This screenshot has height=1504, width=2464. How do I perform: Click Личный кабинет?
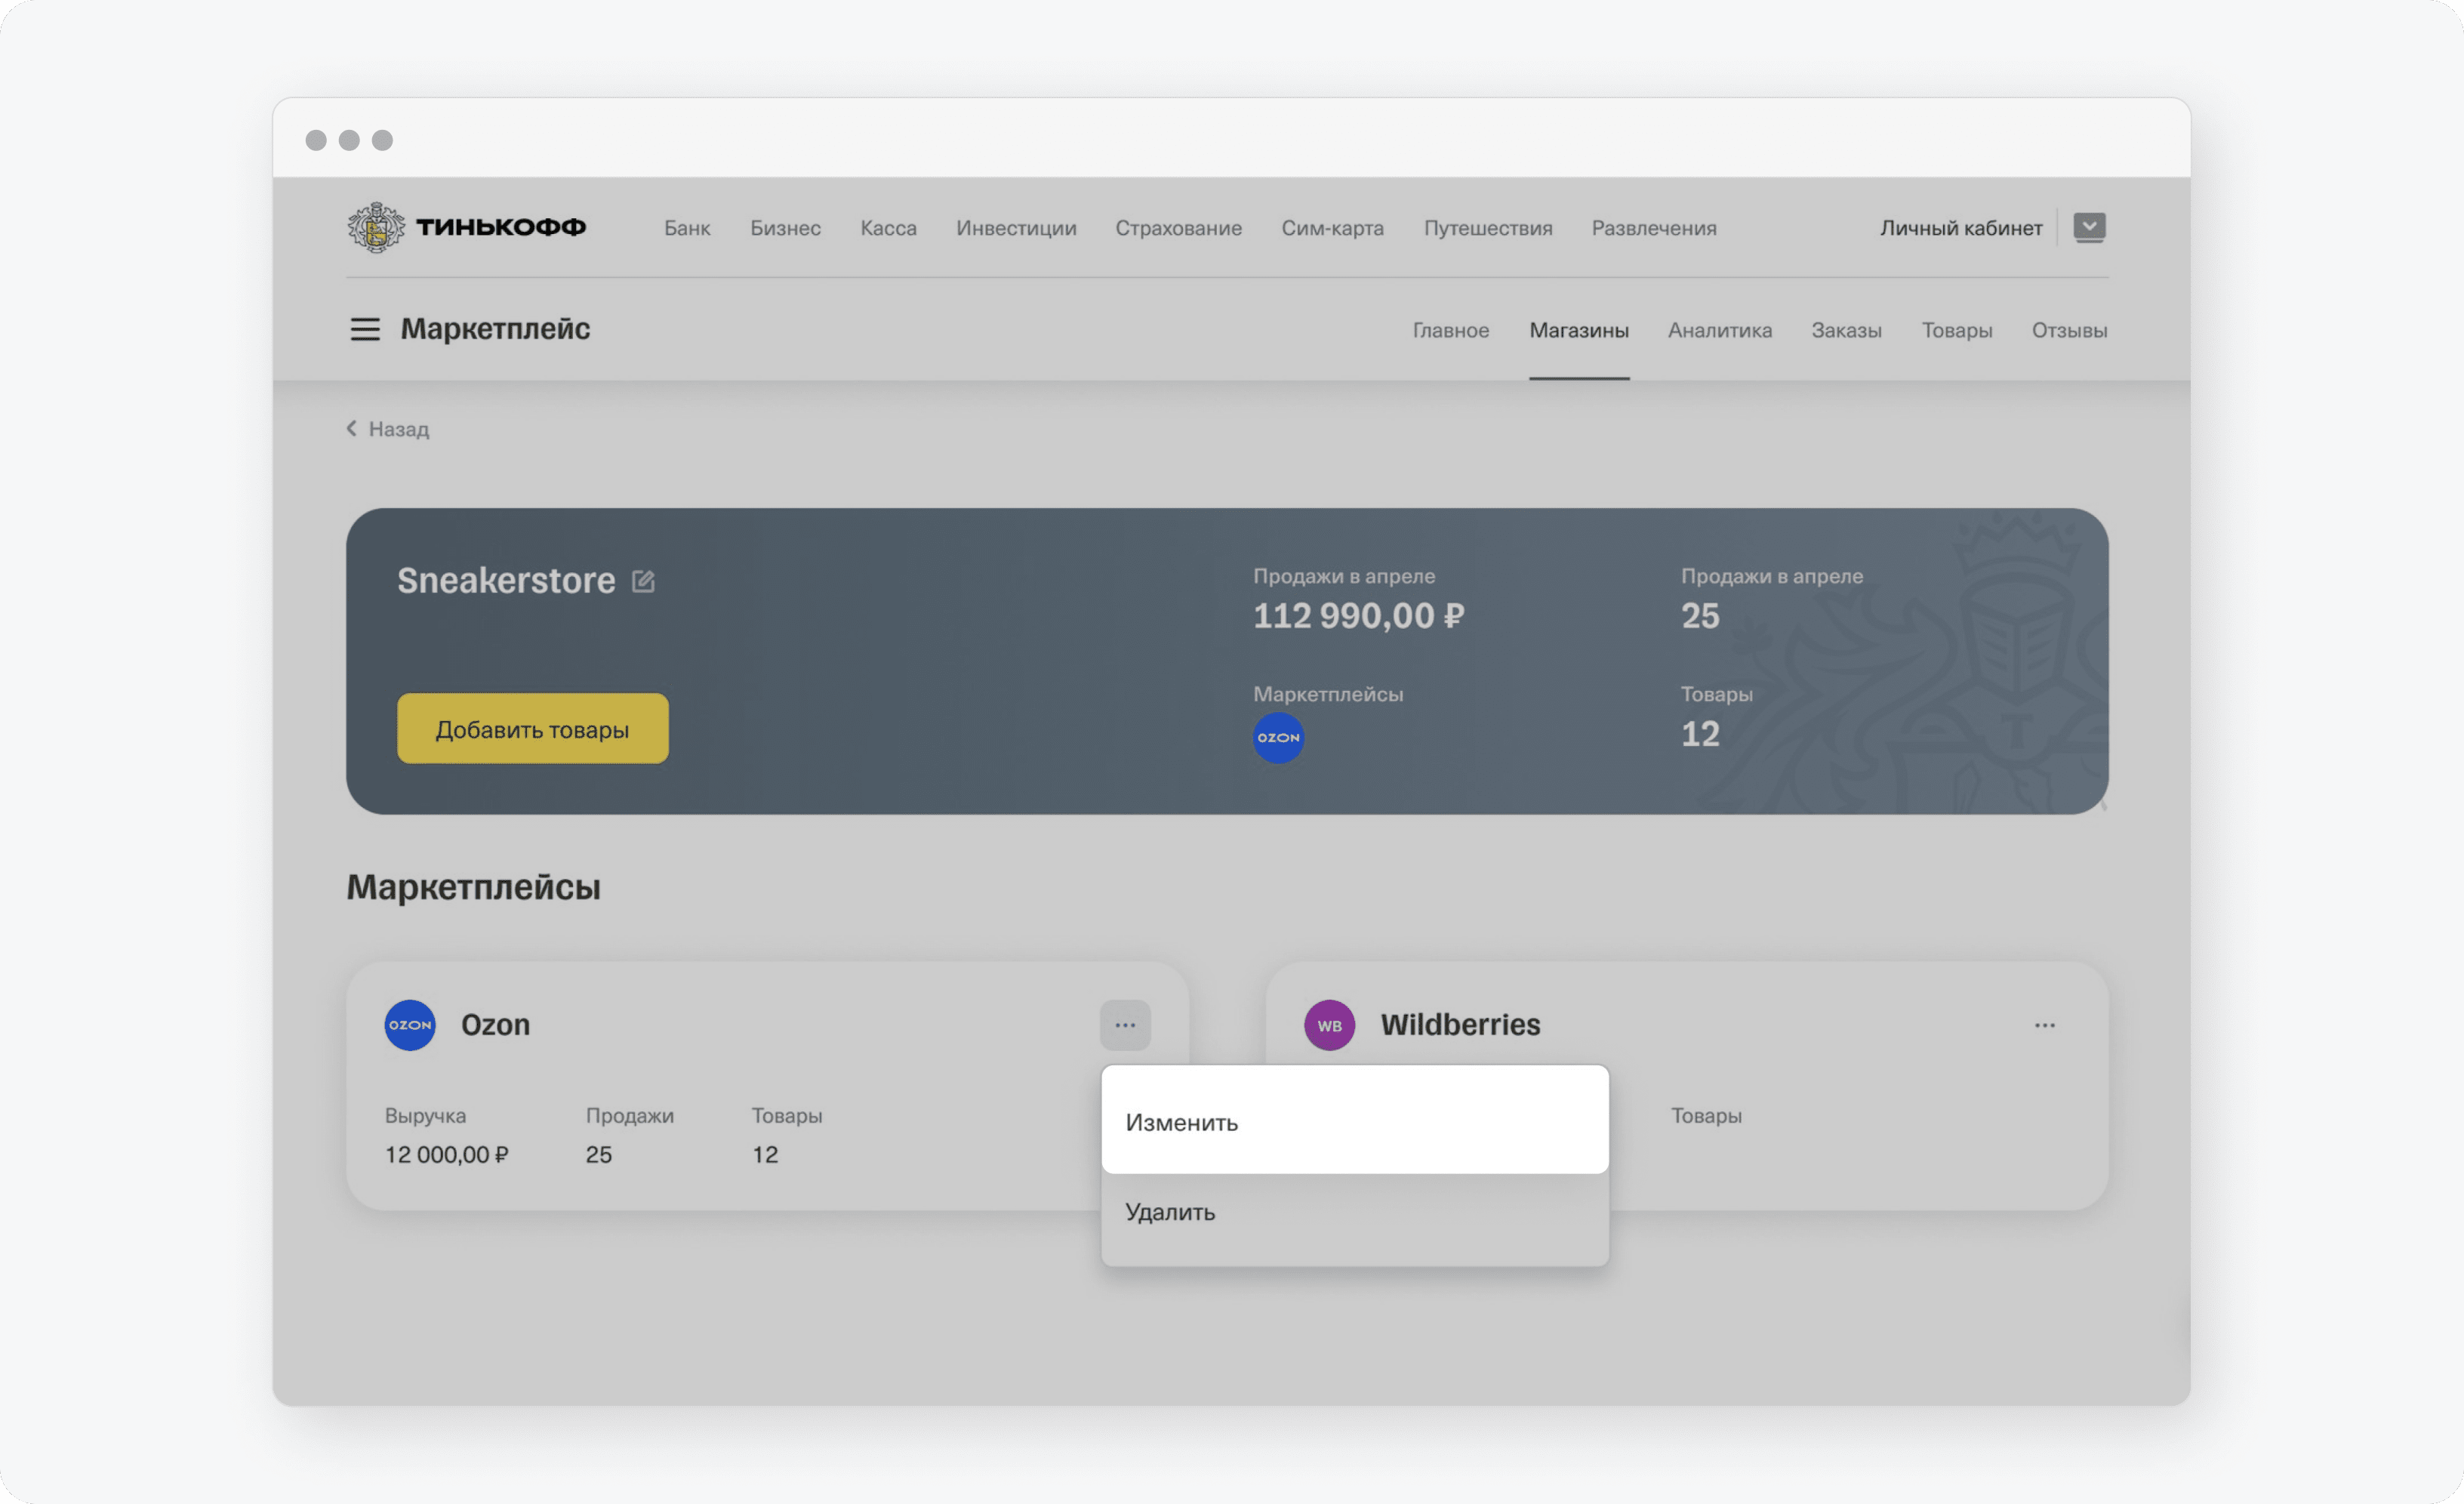(1960, 228)
